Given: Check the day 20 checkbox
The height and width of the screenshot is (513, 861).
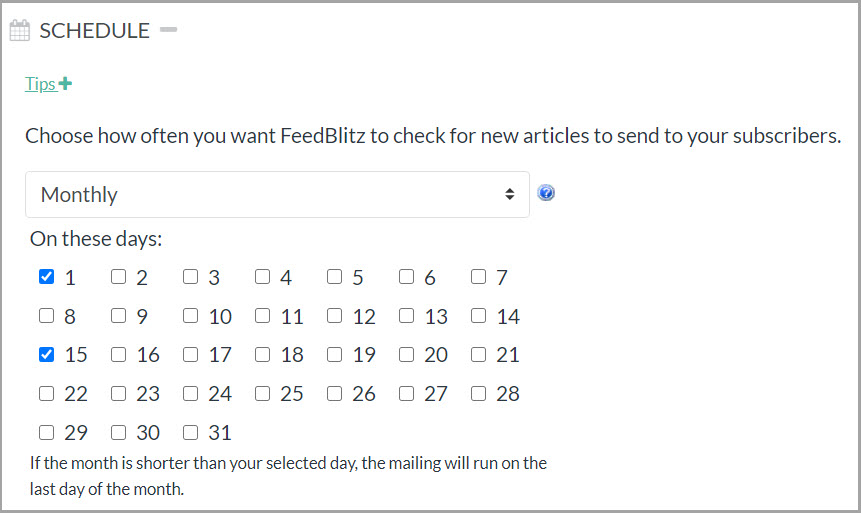Looking at the screenshot, I should tap(407, 354).
